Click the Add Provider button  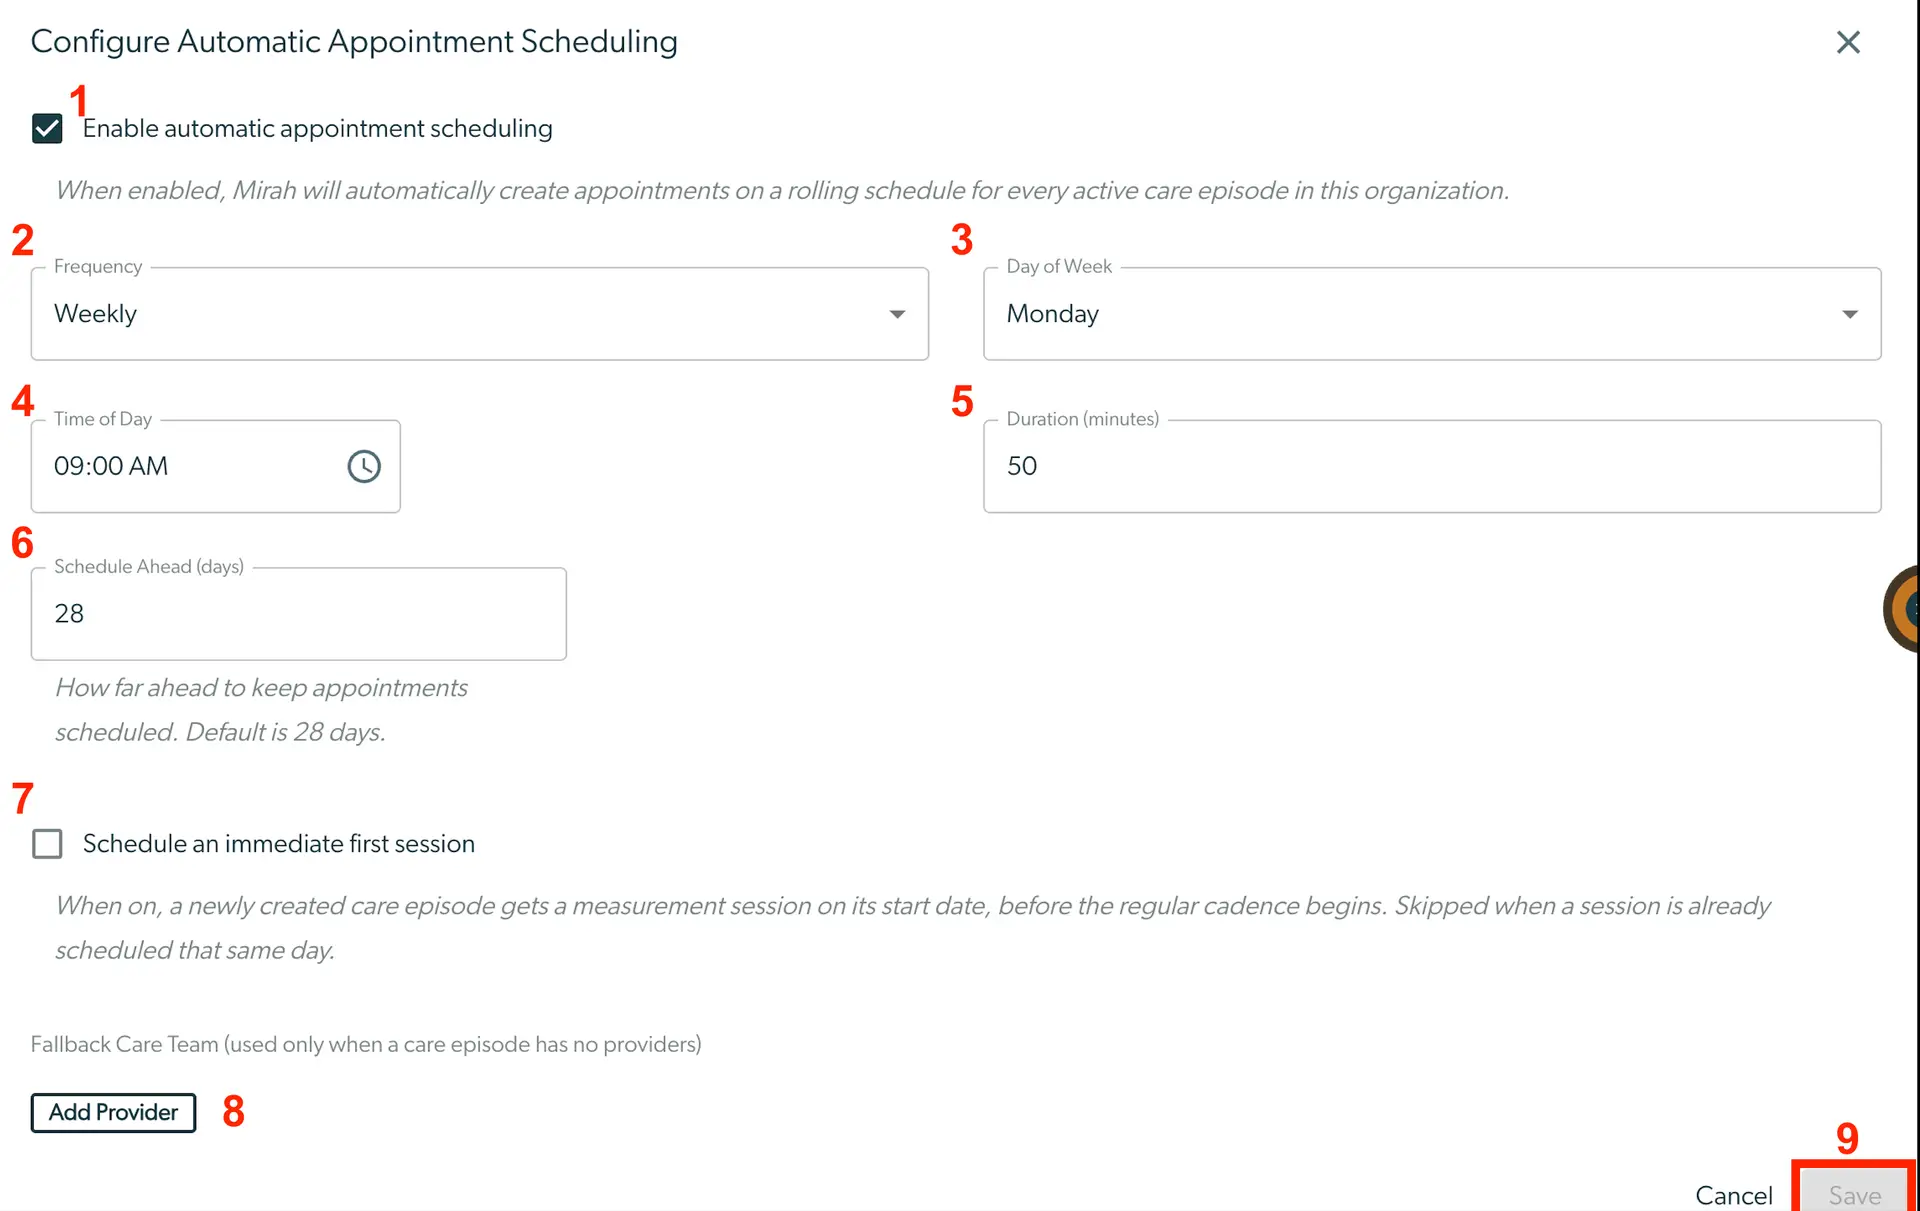click(113, 1112)
